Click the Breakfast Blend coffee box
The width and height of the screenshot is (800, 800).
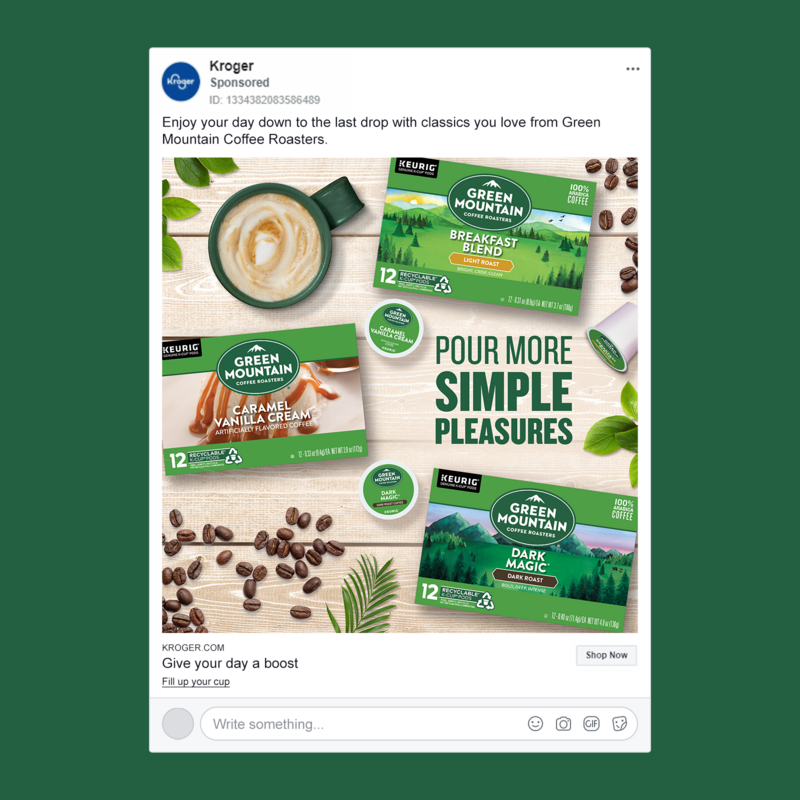[x=484, y=236]
